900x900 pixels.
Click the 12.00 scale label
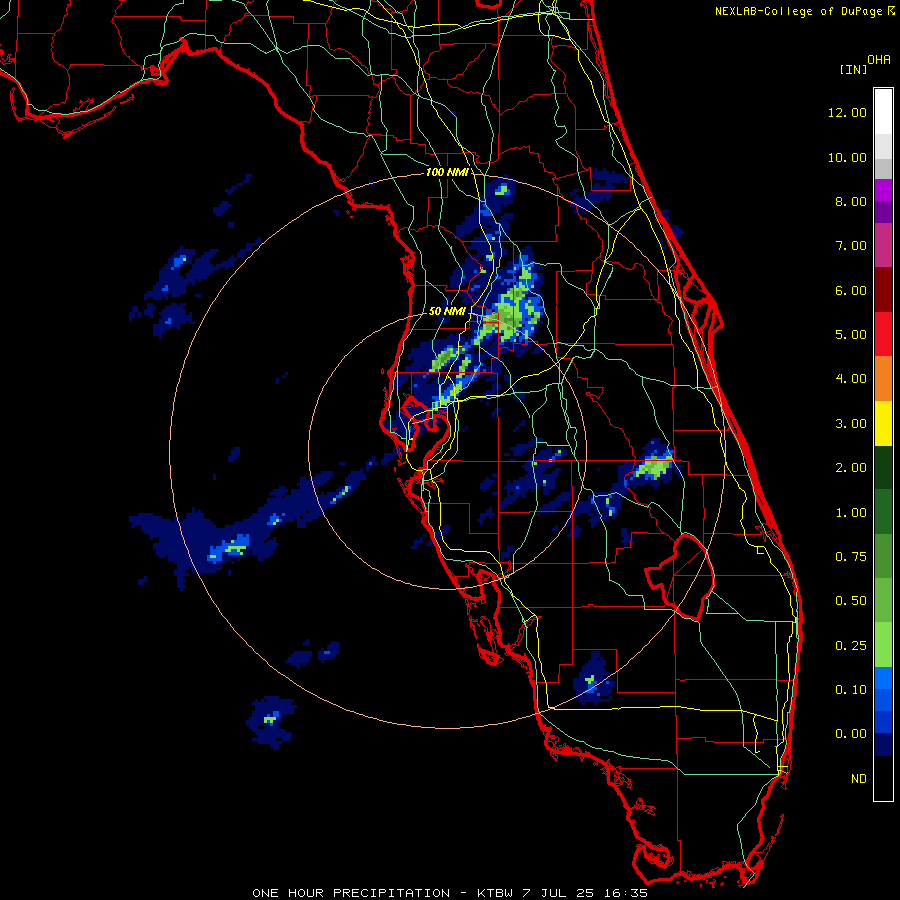(x=847, y=112)
